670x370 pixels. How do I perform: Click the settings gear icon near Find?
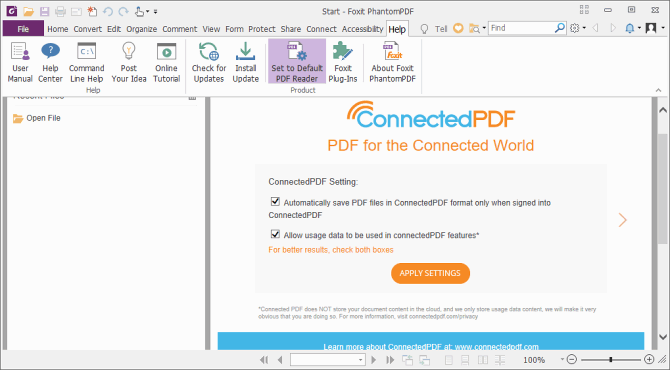575,28
